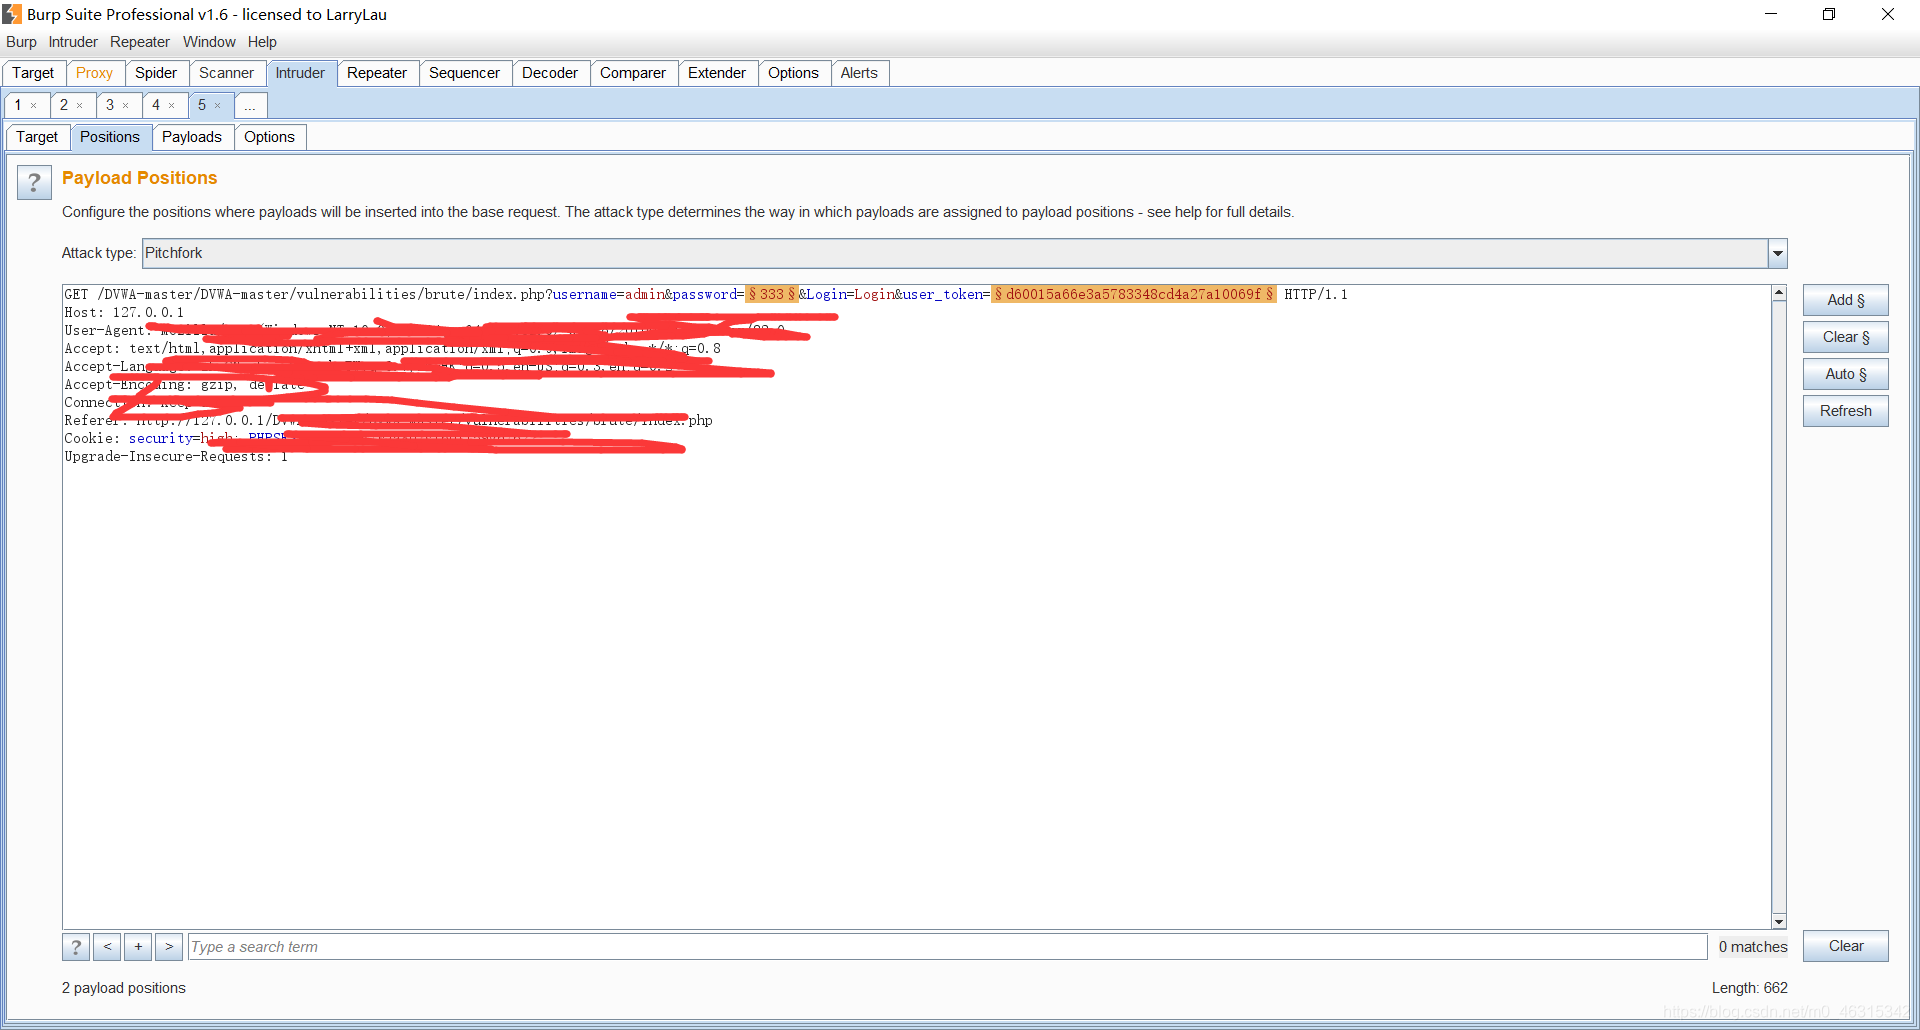Click the Clear § button
1920x1030 pixels.
point(1846,337)
